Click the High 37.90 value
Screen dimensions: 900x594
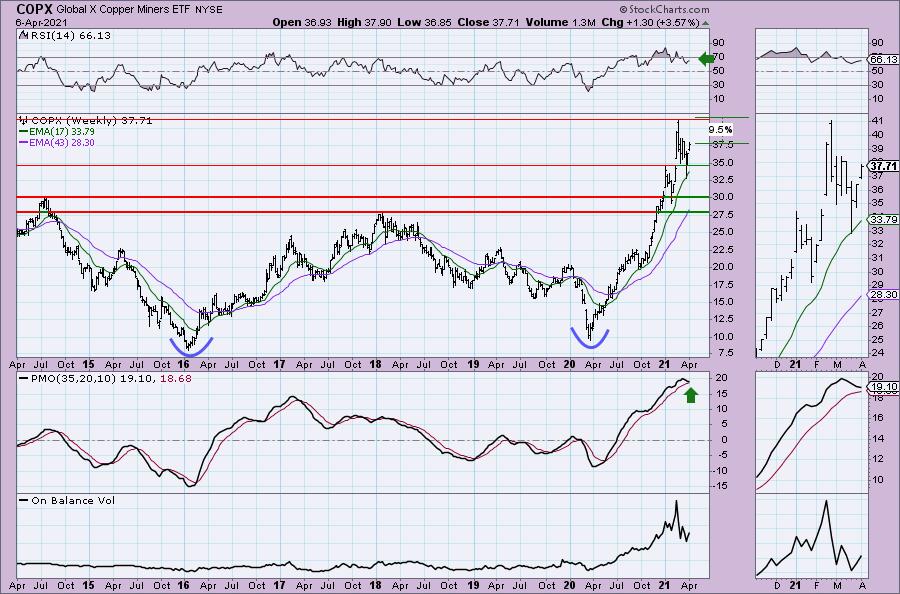pos(364,22)
